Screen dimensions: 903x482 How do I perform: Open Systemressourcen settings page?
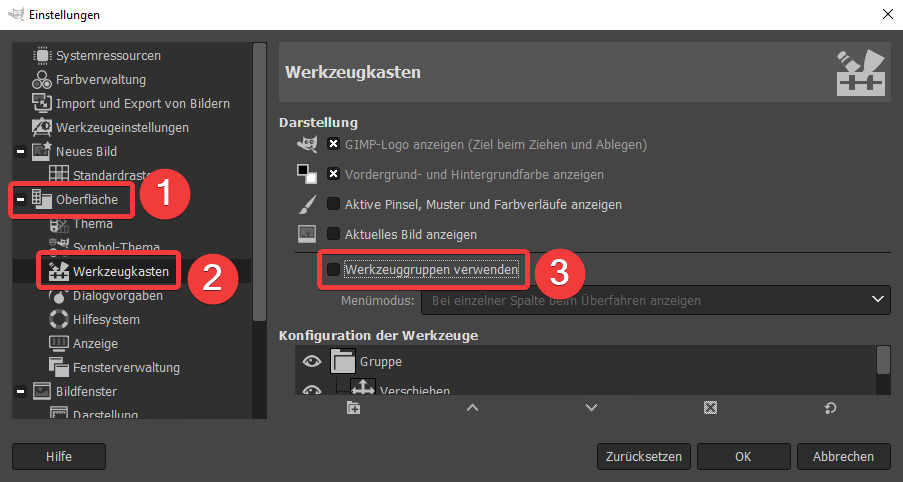tap(108, 56)
